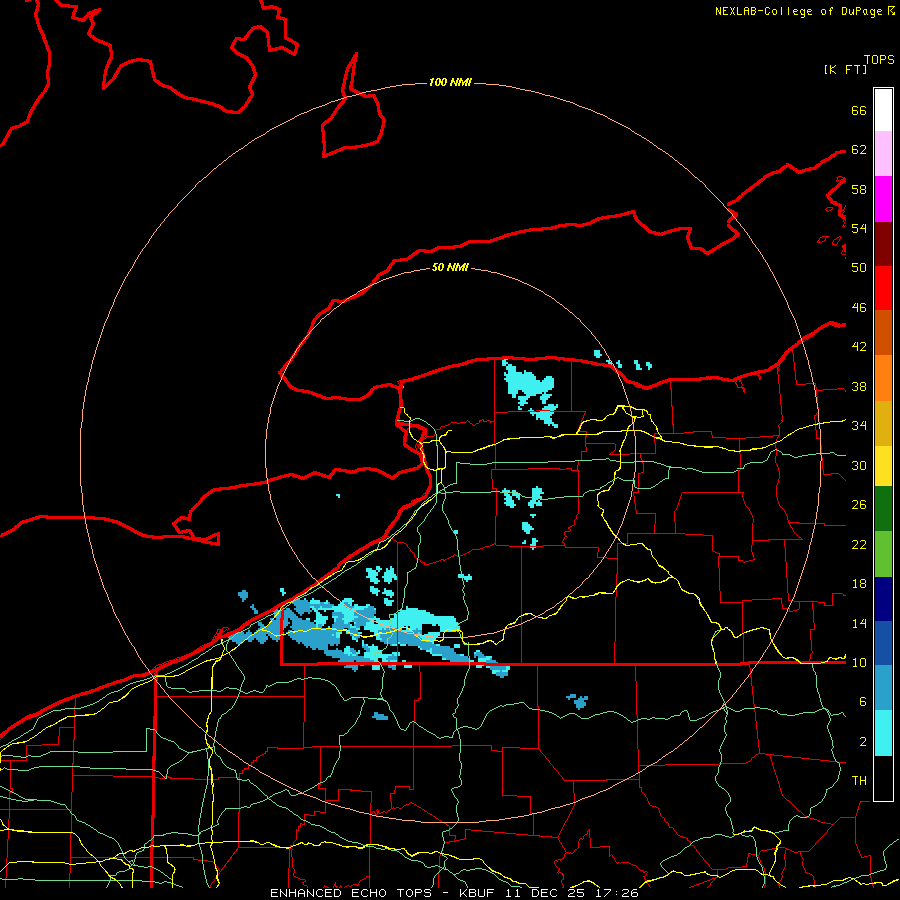Pick the dark orange legend swatch

[883, 333]
